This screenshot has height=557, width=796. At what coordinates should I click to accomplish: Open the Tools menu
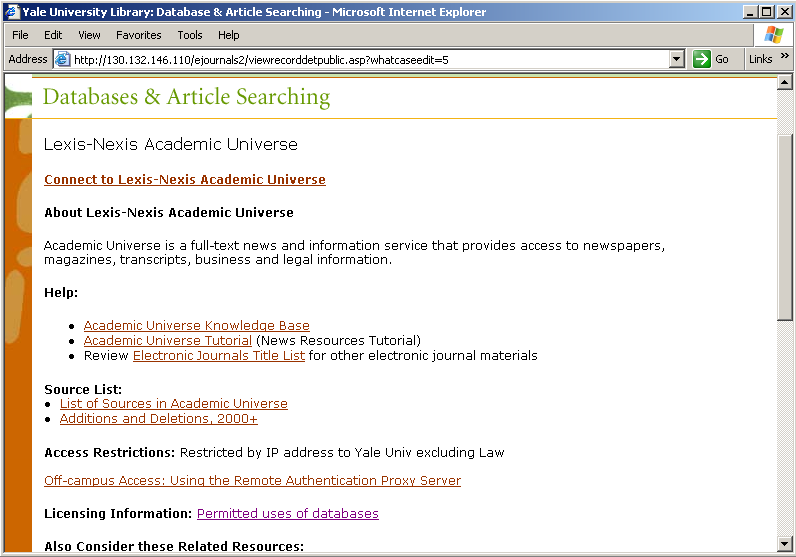click(x=190, y=35)
